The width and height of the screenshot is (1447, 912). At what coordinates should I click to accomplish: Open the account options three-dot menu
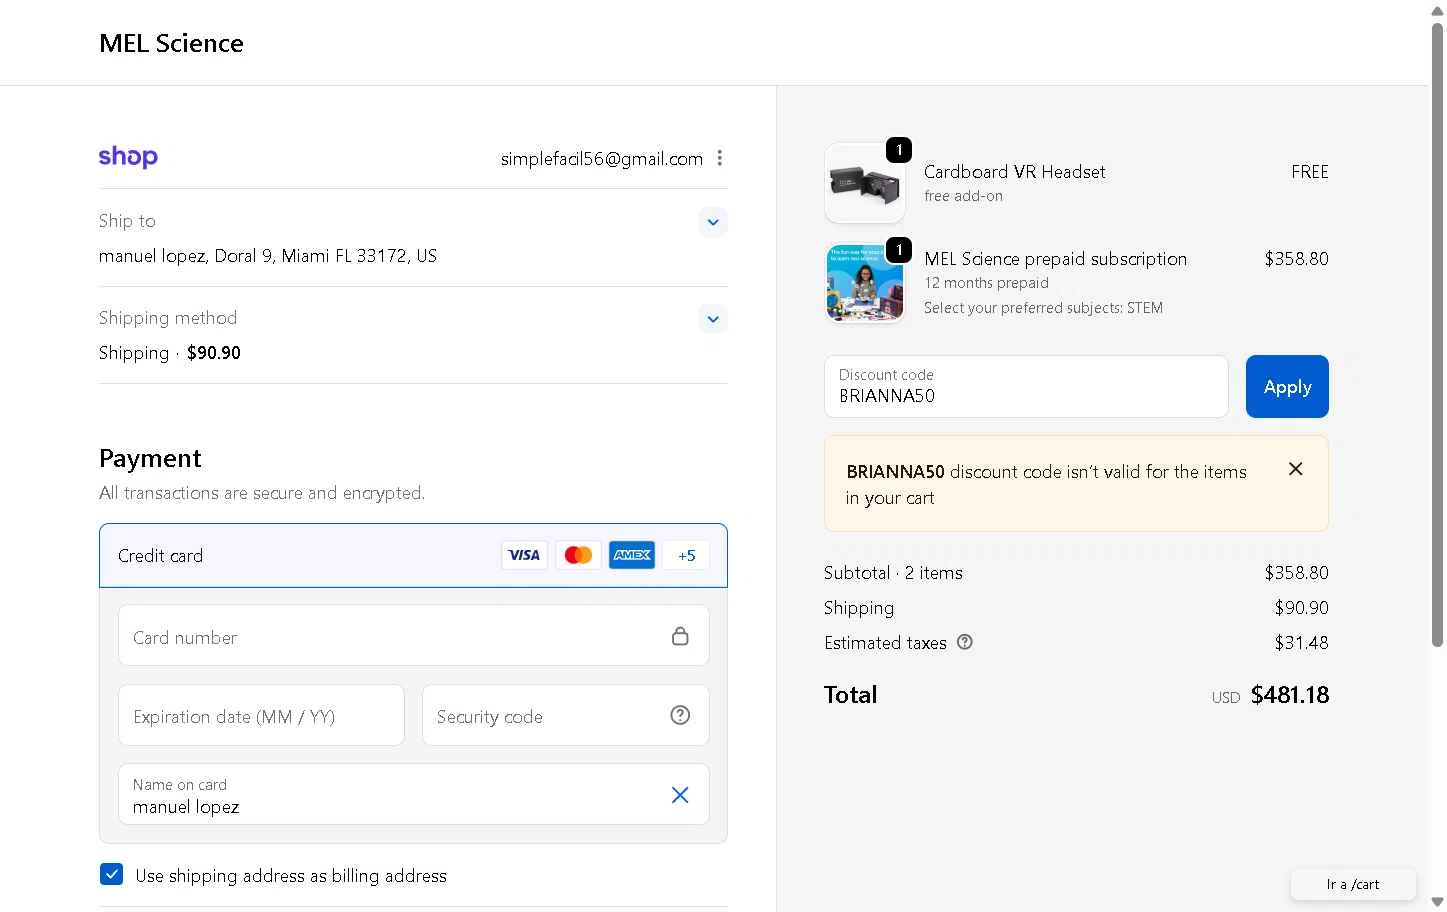coord(719,158)
